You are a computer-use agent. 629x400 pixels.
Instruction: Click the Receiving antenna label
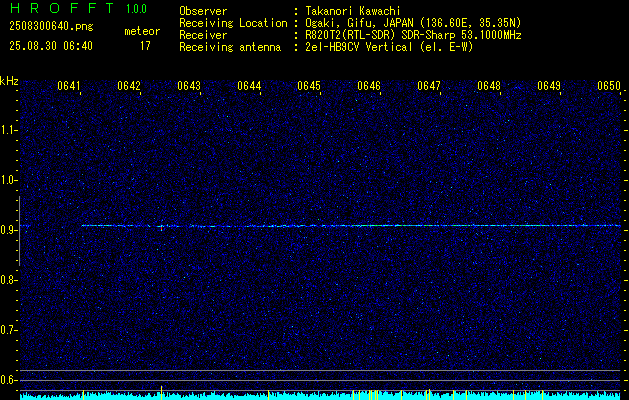point(230,47)
